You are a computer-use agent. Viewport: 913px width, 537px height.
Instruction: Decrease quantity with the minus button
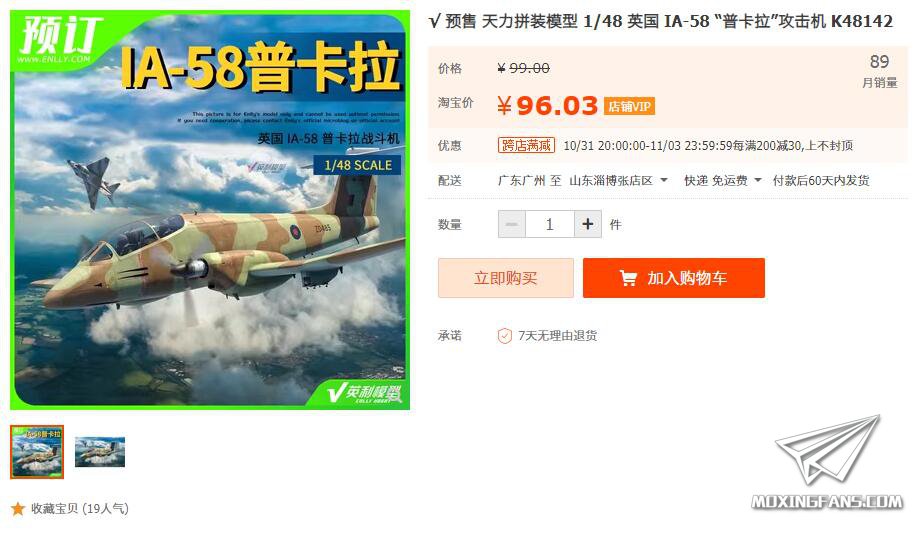512,224
